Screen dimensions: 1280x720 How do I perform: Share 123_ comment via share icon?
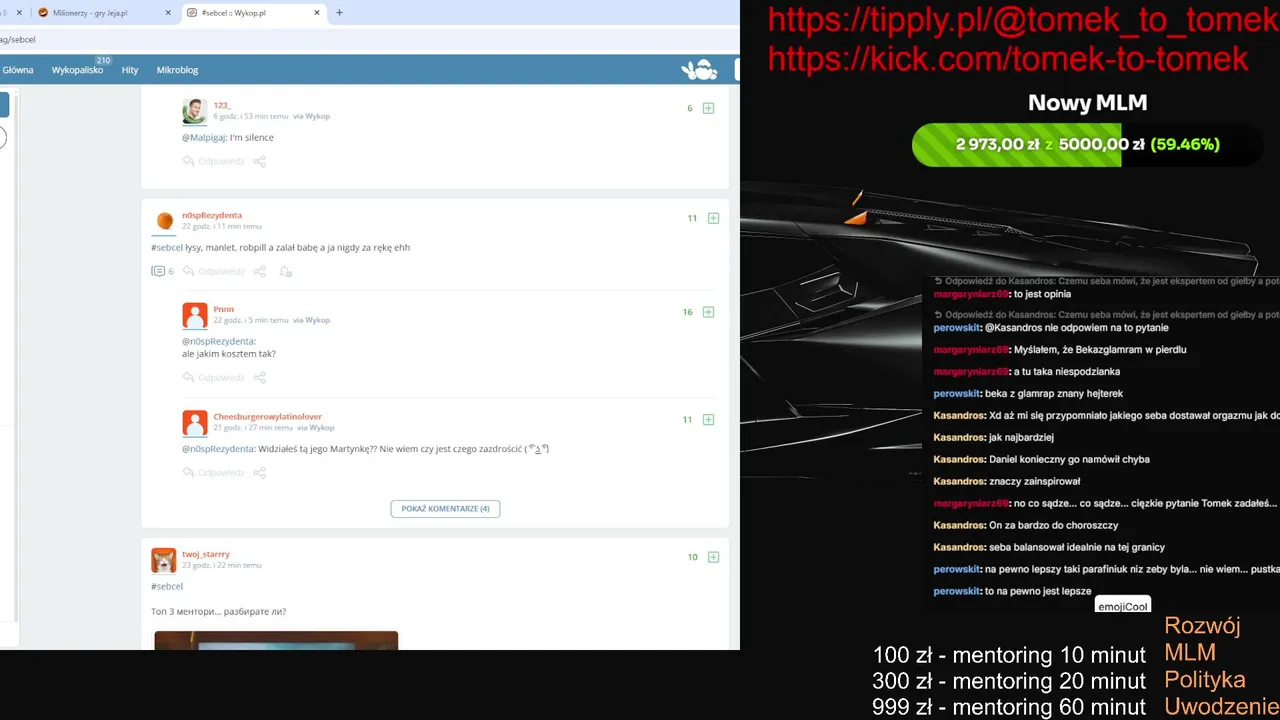point(259,161)
